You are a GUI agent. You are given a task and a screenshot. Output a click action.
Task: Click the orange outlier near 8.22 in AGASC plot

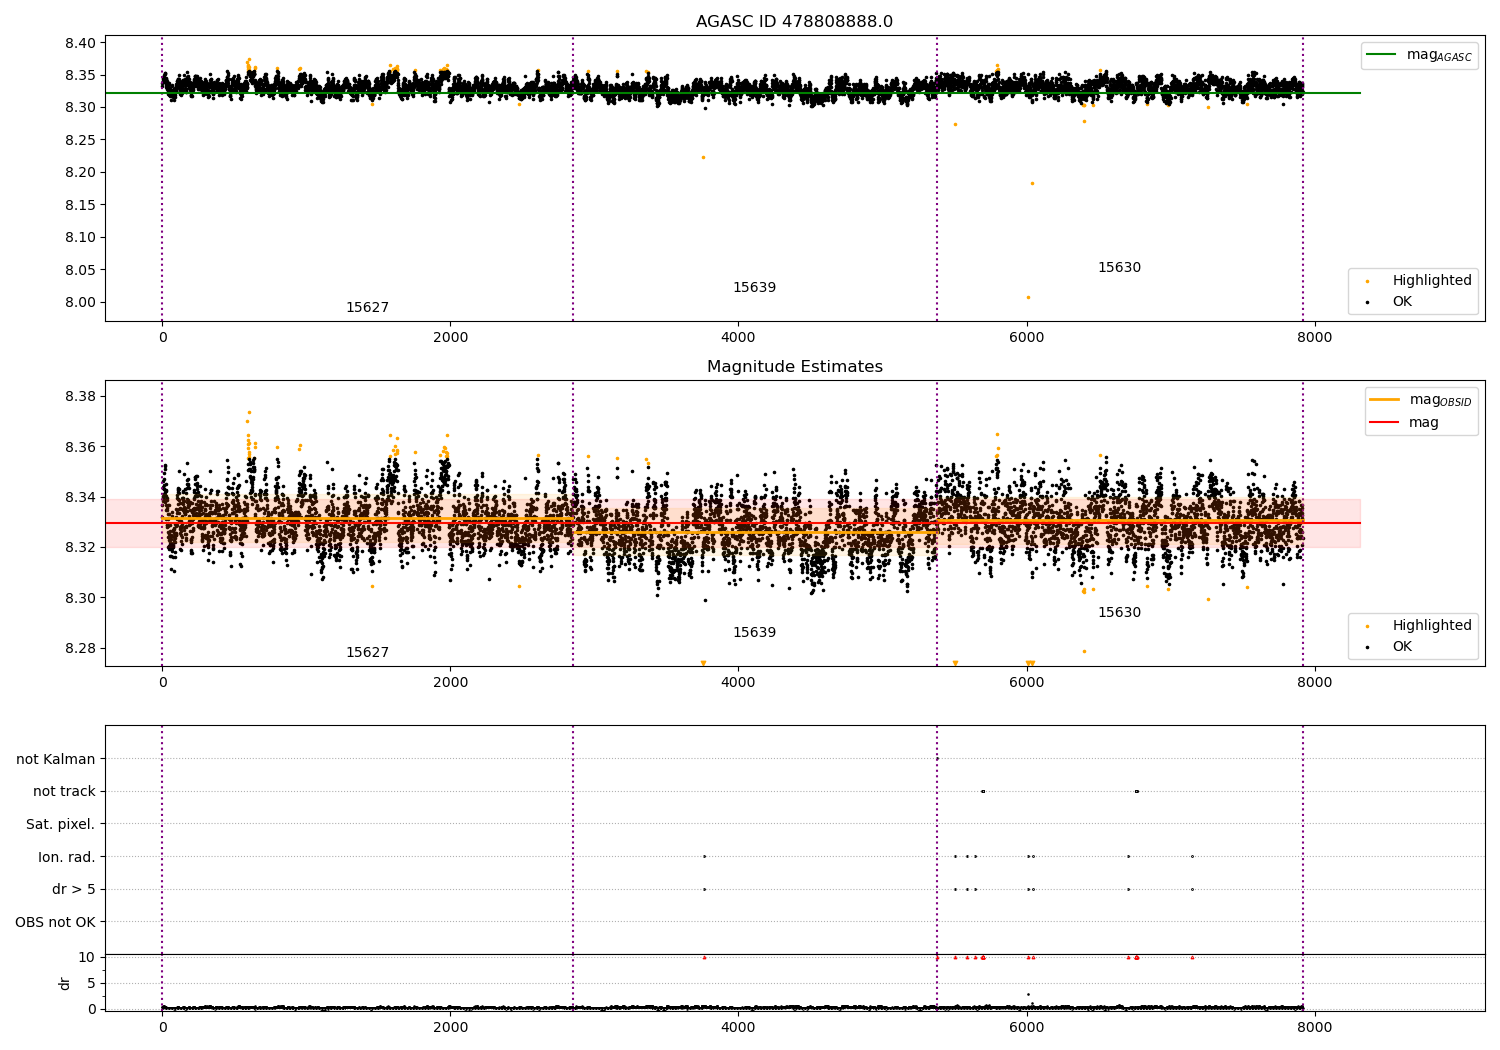coord(703,157)
